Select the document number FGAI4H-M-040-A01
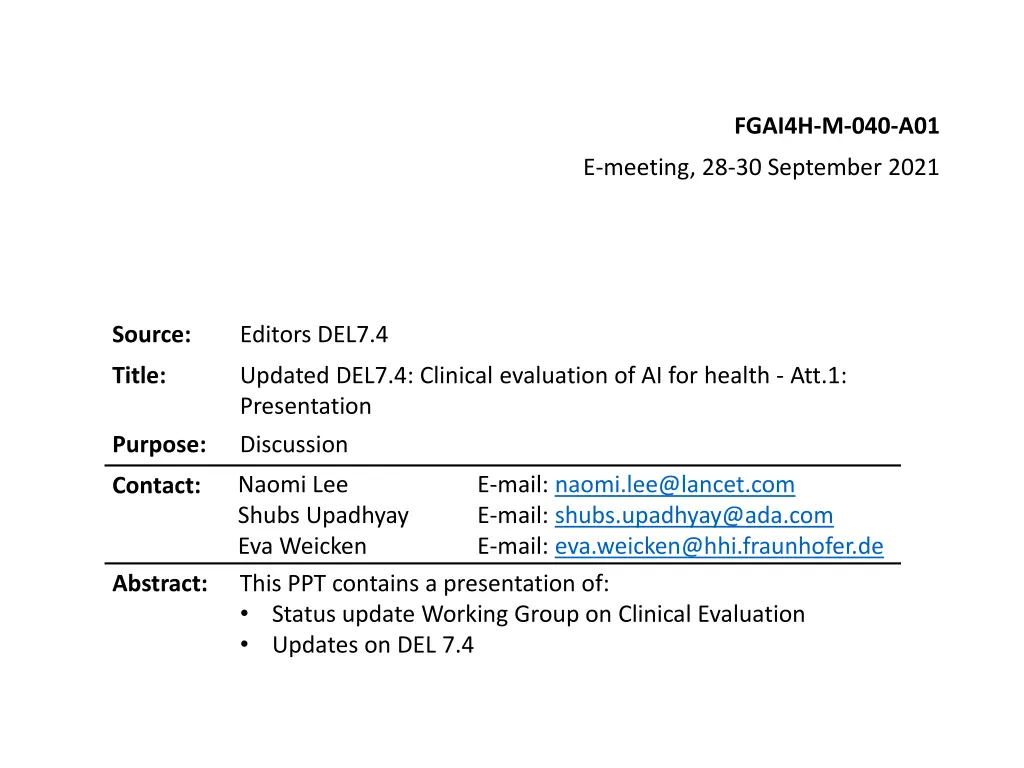 point(837,125)
